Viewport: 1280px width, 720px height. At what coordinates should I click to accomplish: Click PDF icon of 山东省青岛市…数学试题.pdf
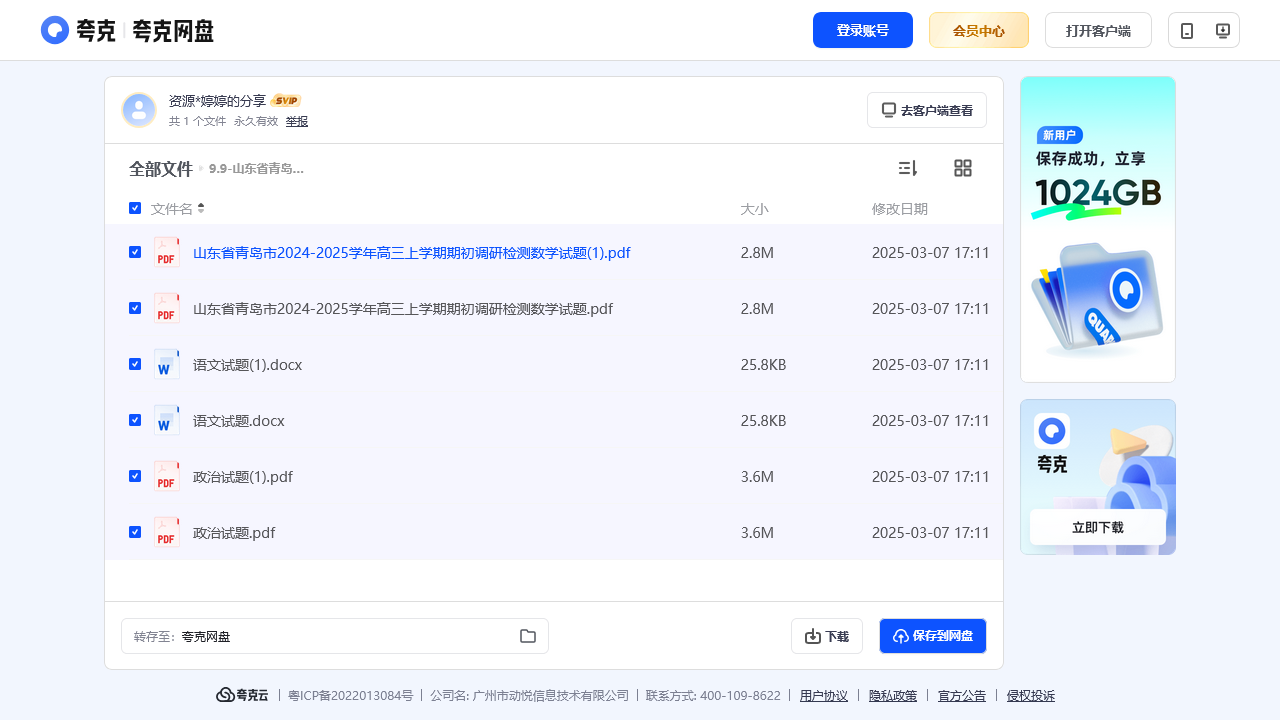(x=167, y=308)
